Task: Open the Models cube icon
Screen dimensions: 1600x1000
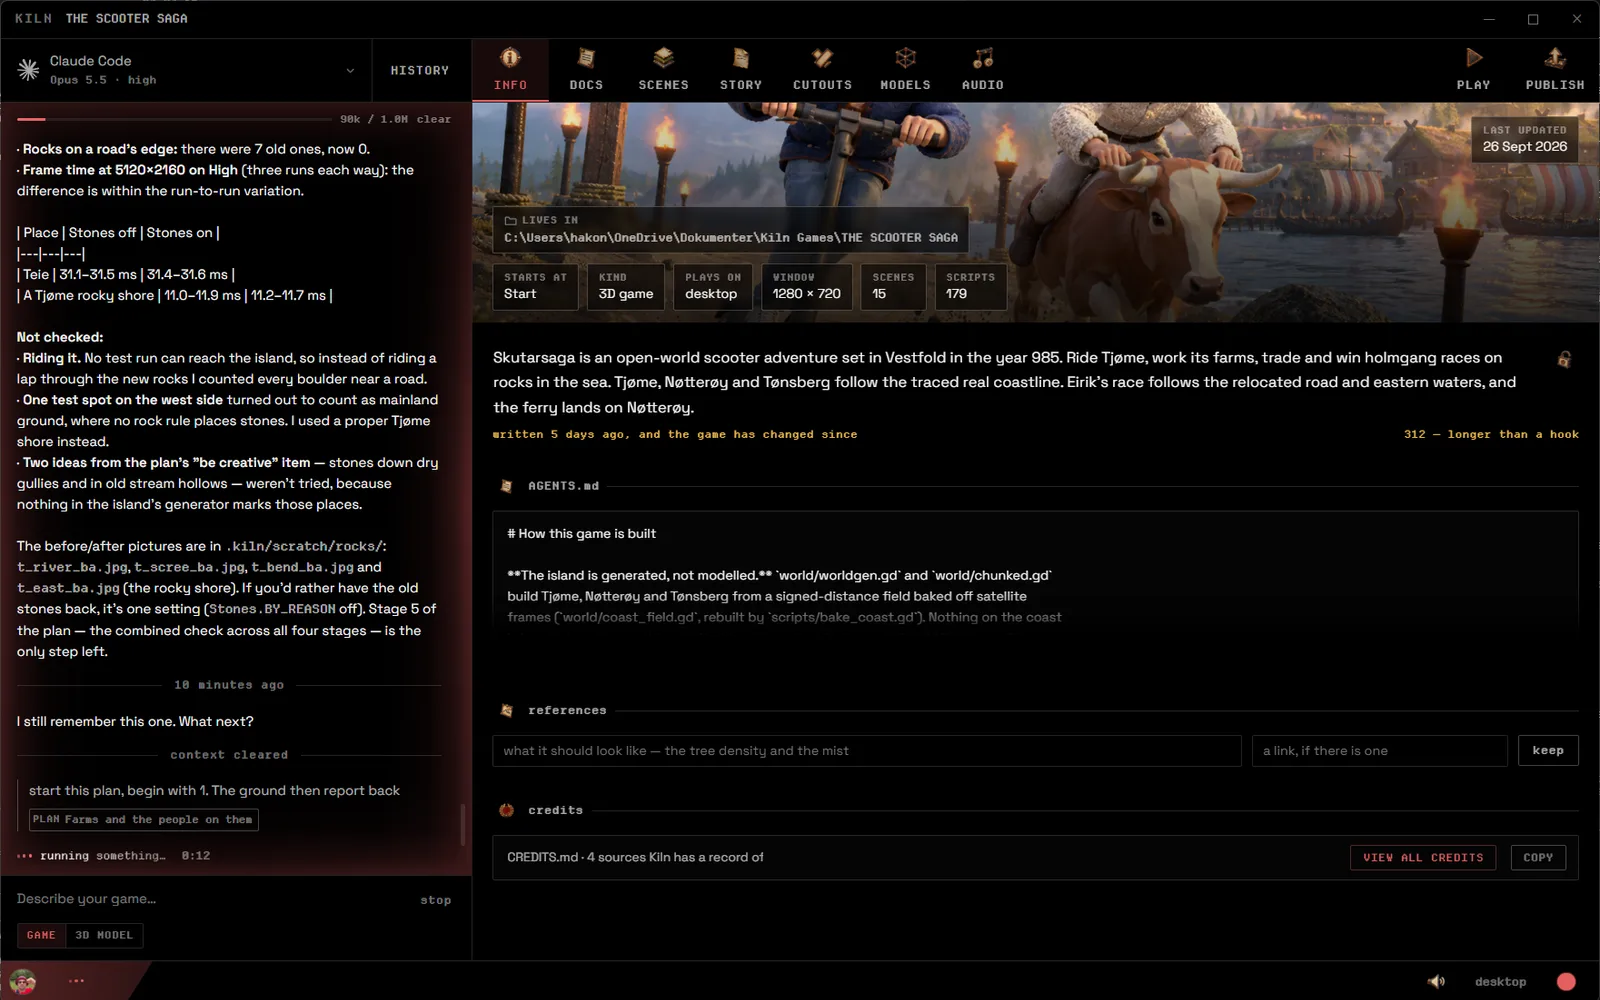Action: (905, 58)
